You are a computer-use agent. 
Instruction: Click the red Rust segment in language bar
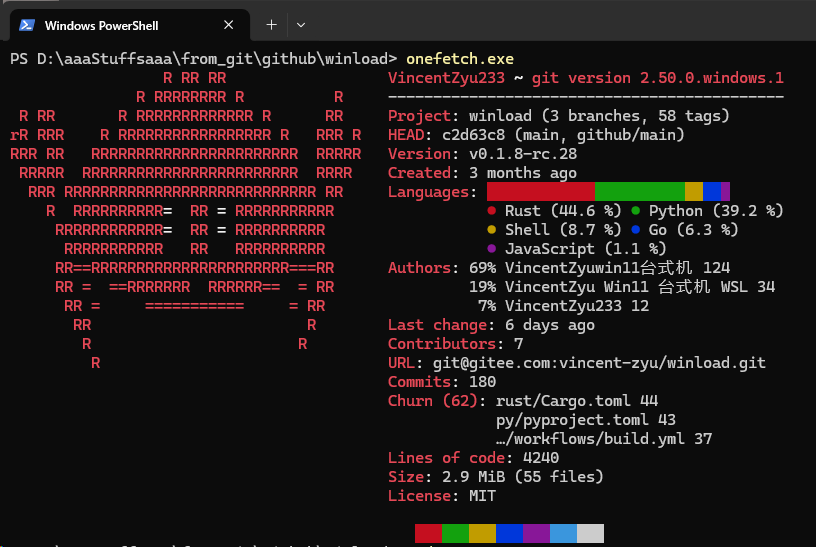pyautogui.click(x=541, y=192)
